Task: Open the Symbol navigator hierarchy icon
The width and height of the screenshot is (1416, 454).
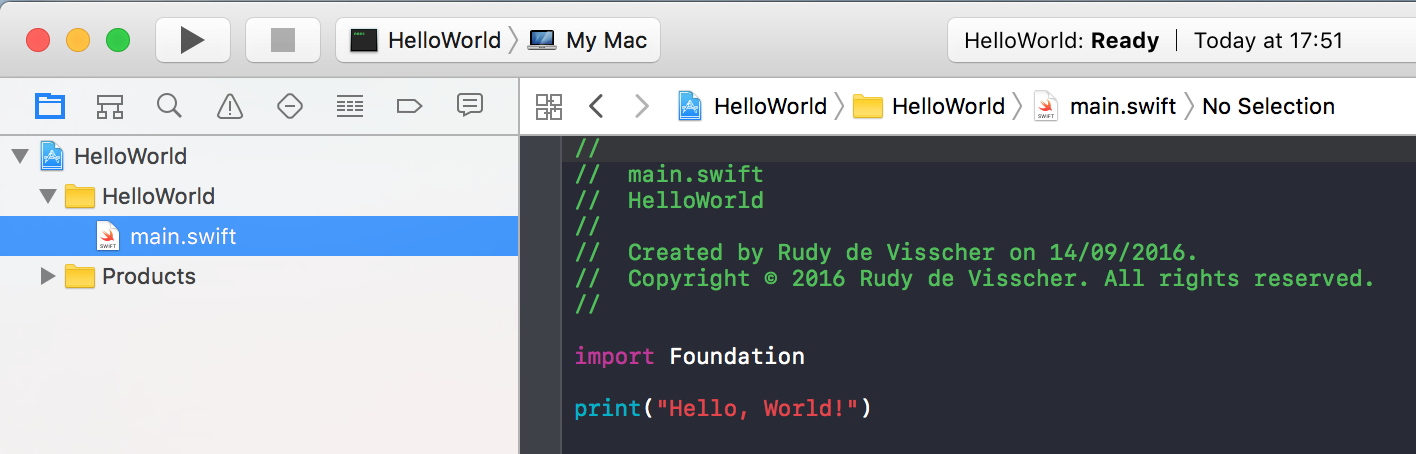Action: 109,106
